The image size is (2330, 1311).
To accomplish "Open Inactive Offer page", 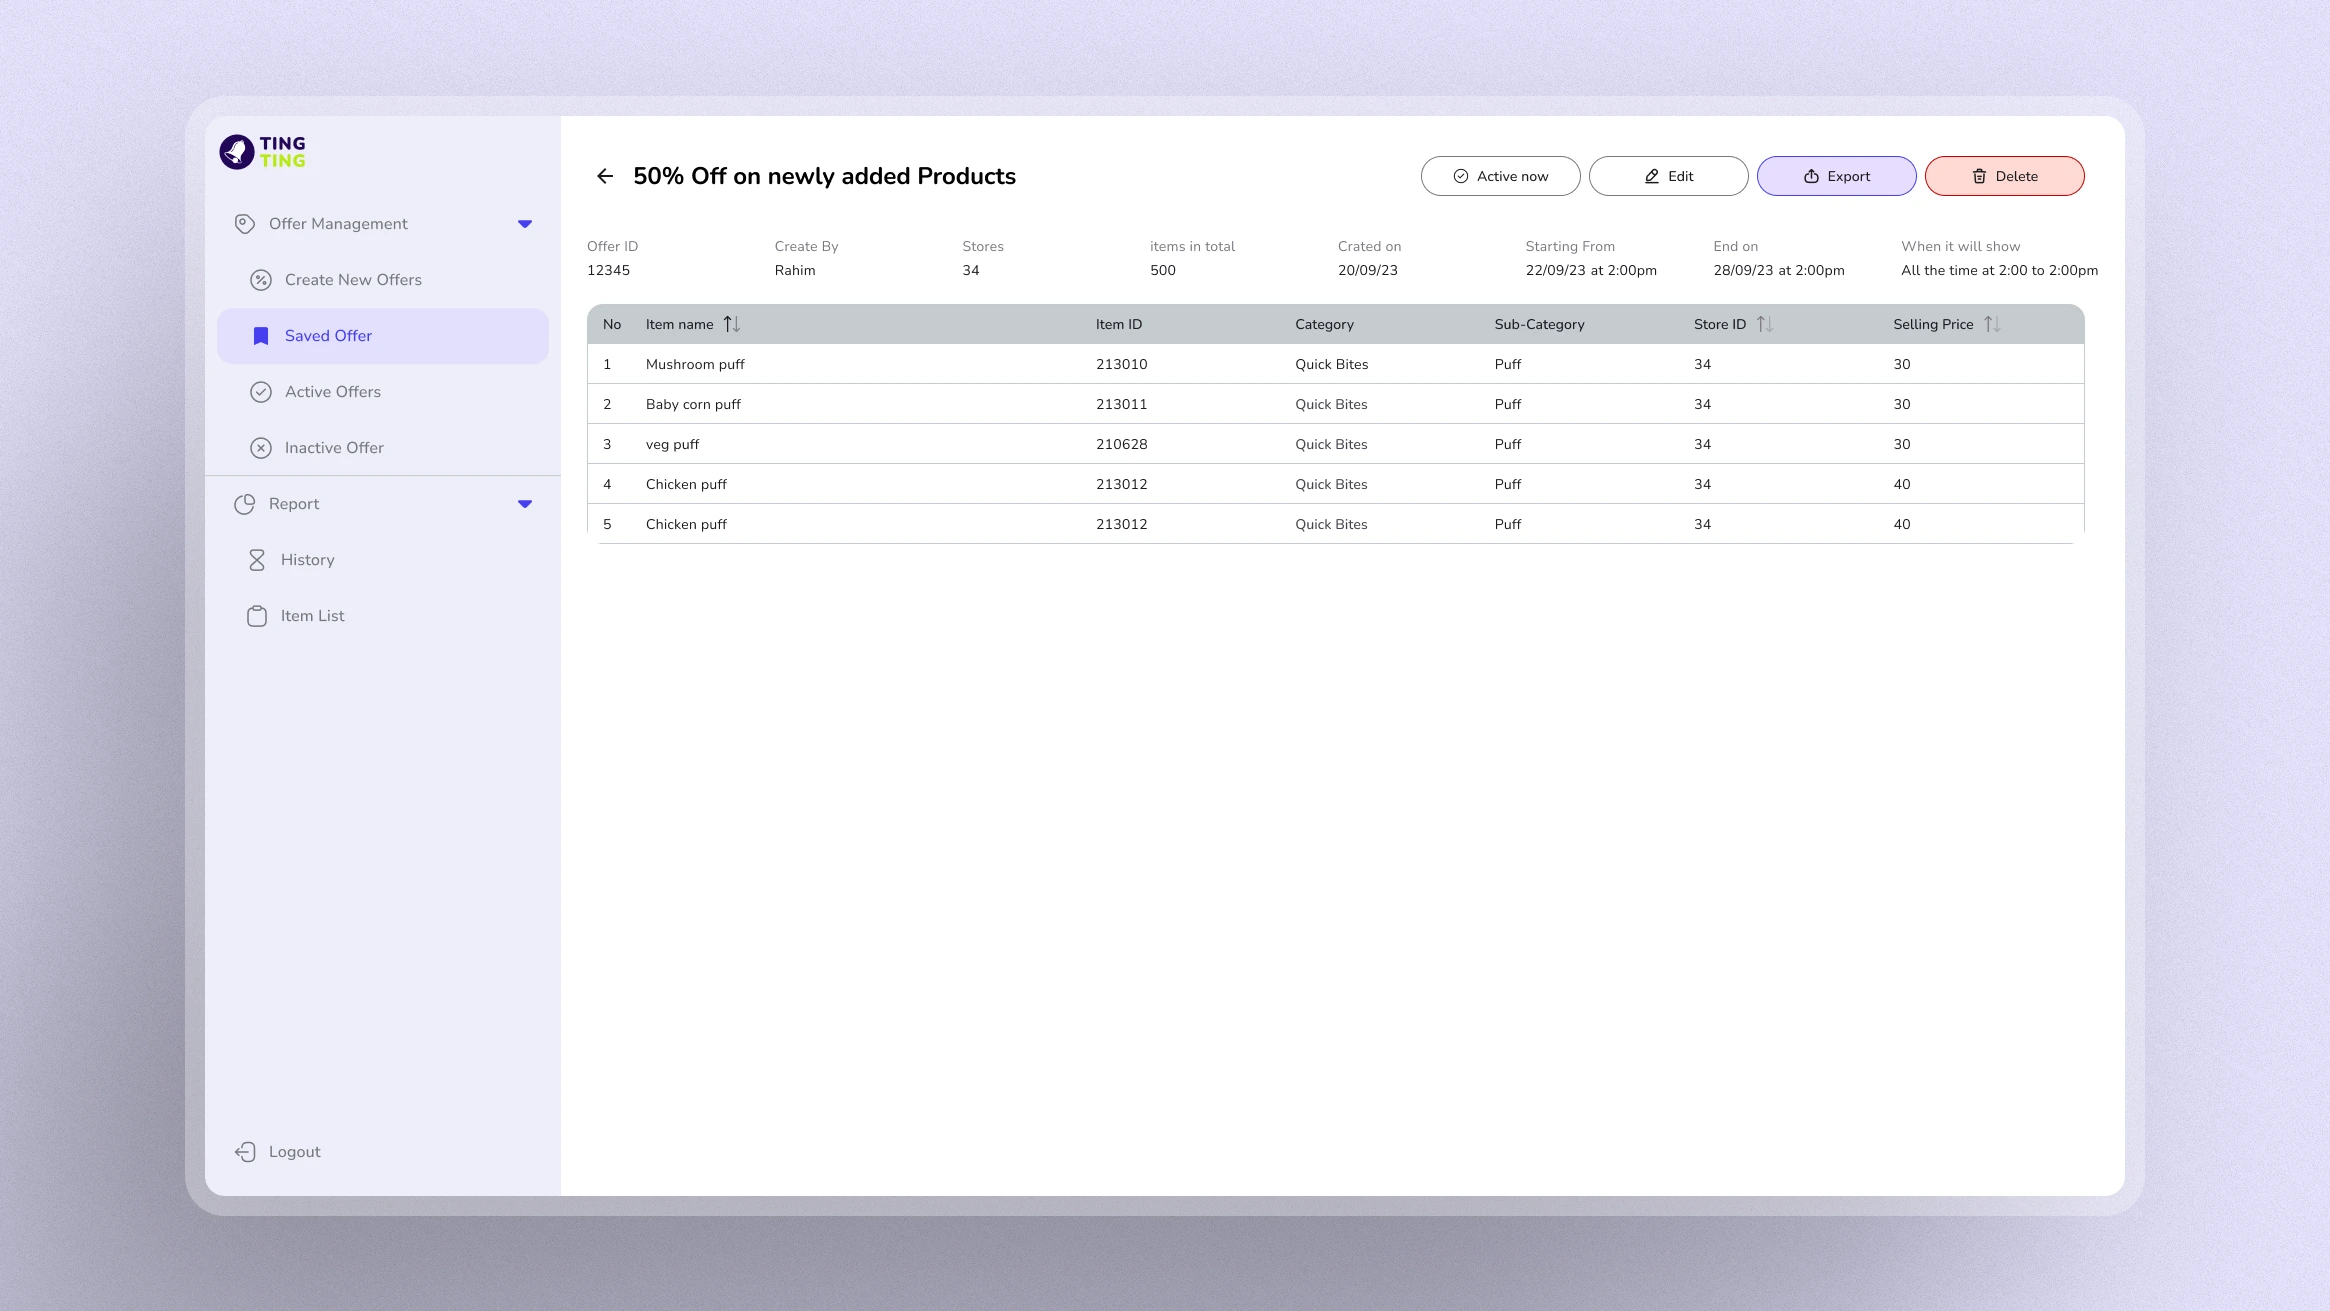I will (x=383, y=448).
